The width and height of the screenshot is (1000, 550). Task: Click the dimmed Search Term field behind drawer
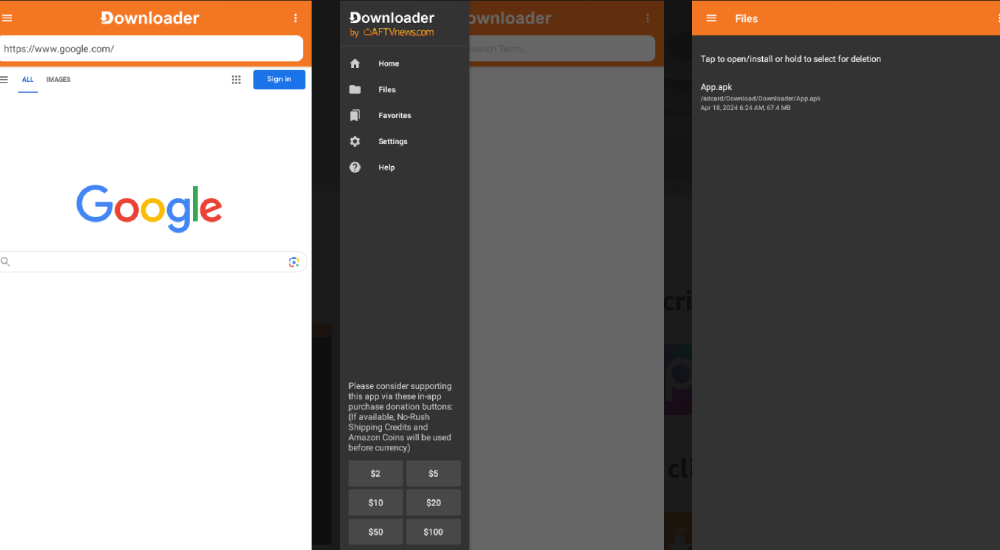pyautogui.click(x=562, y=48)
